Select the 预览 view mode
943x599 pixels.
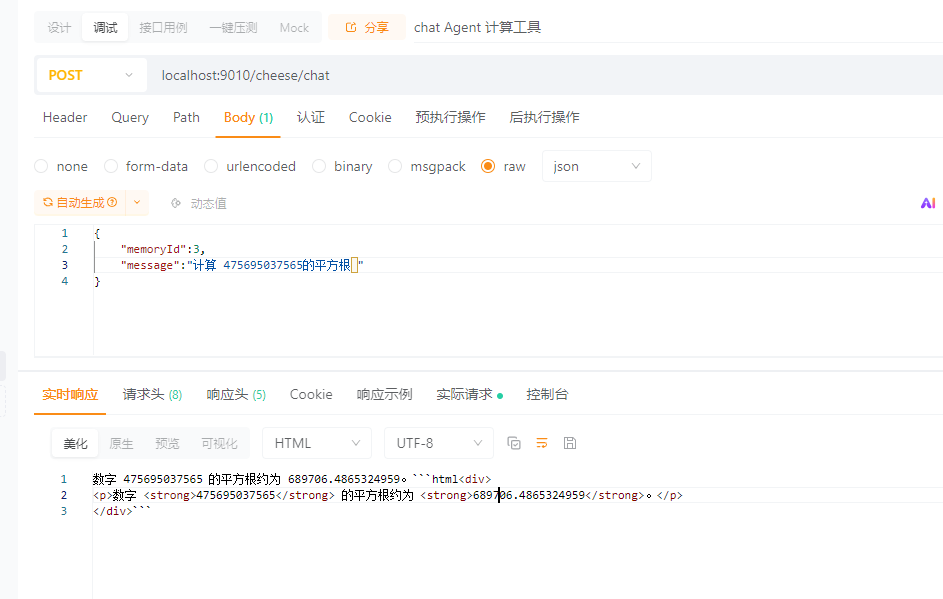(167, 444)
